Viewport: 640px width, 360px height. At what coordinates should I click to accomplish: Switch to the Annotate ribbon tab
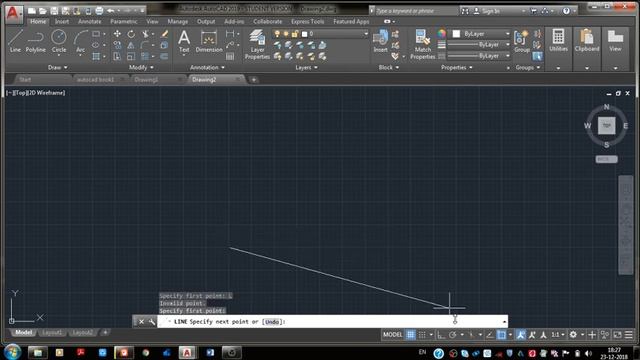click(89, 21)
